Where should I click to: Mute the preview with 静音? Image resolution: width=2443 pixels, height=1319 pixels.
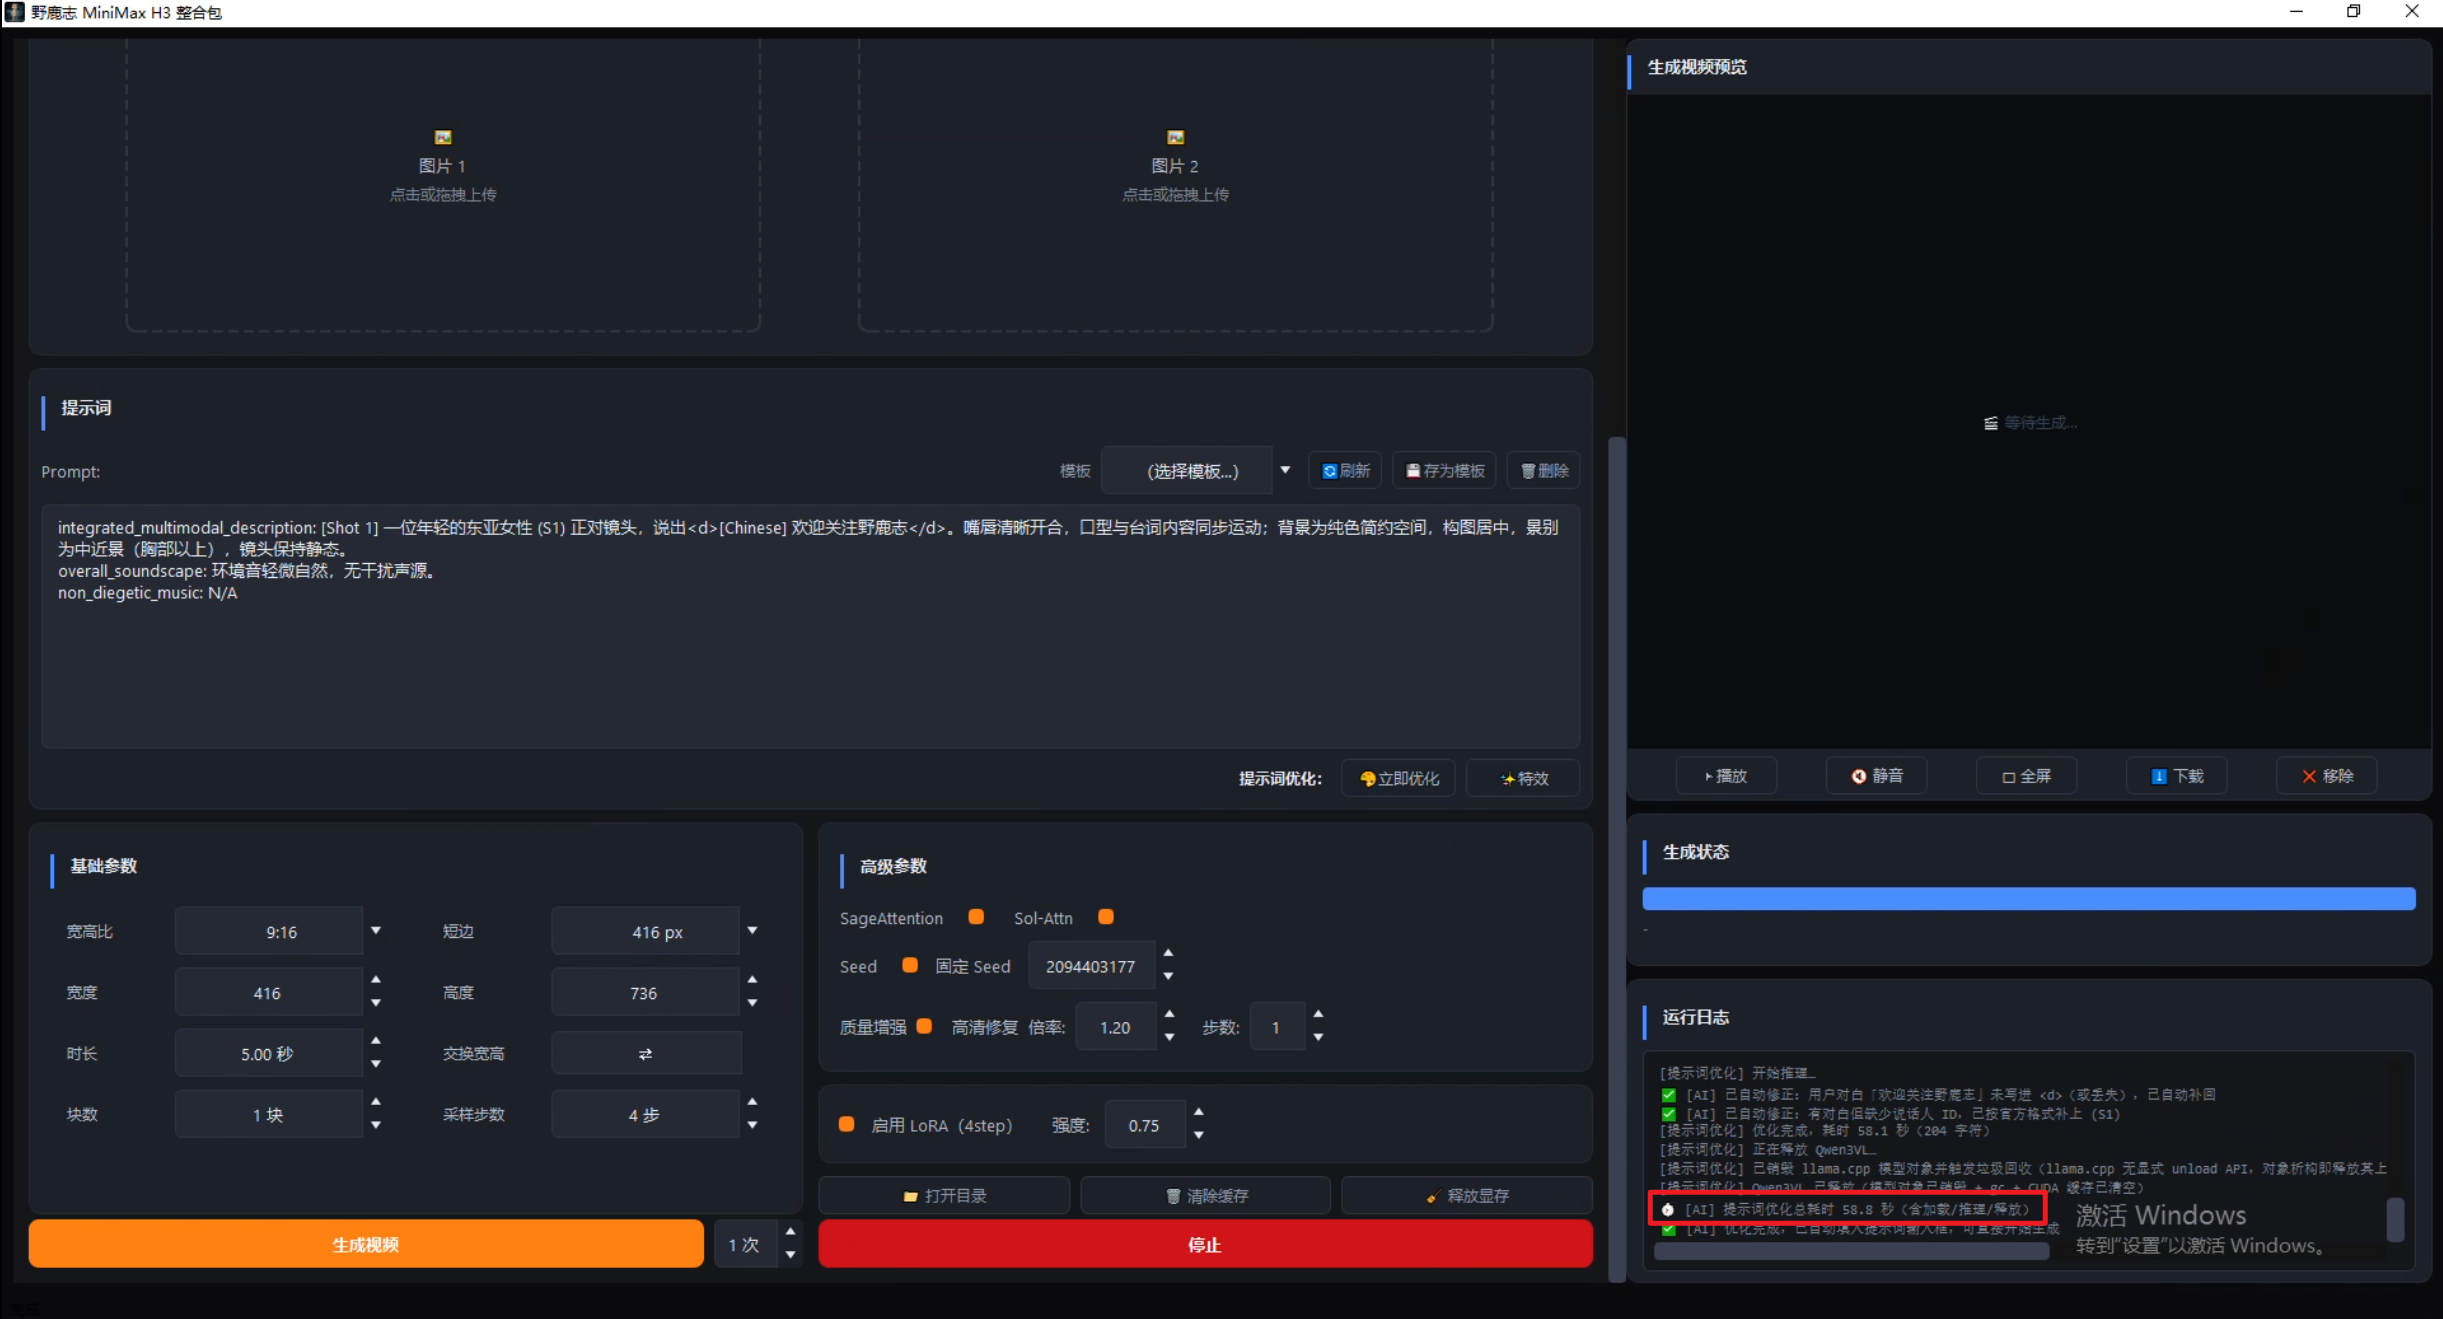[x=1877, y=776]
